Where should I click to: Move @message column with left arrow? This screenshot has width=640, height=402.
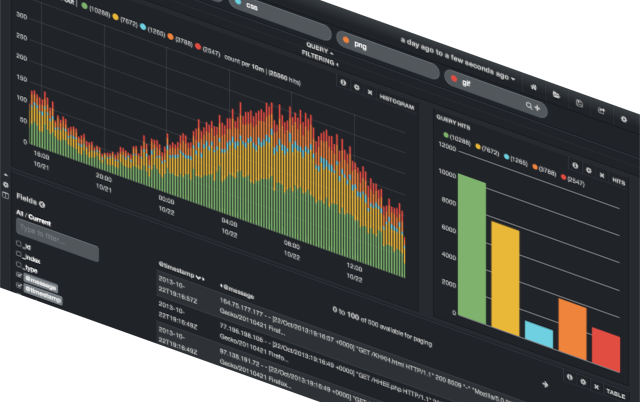coord(221,285)
